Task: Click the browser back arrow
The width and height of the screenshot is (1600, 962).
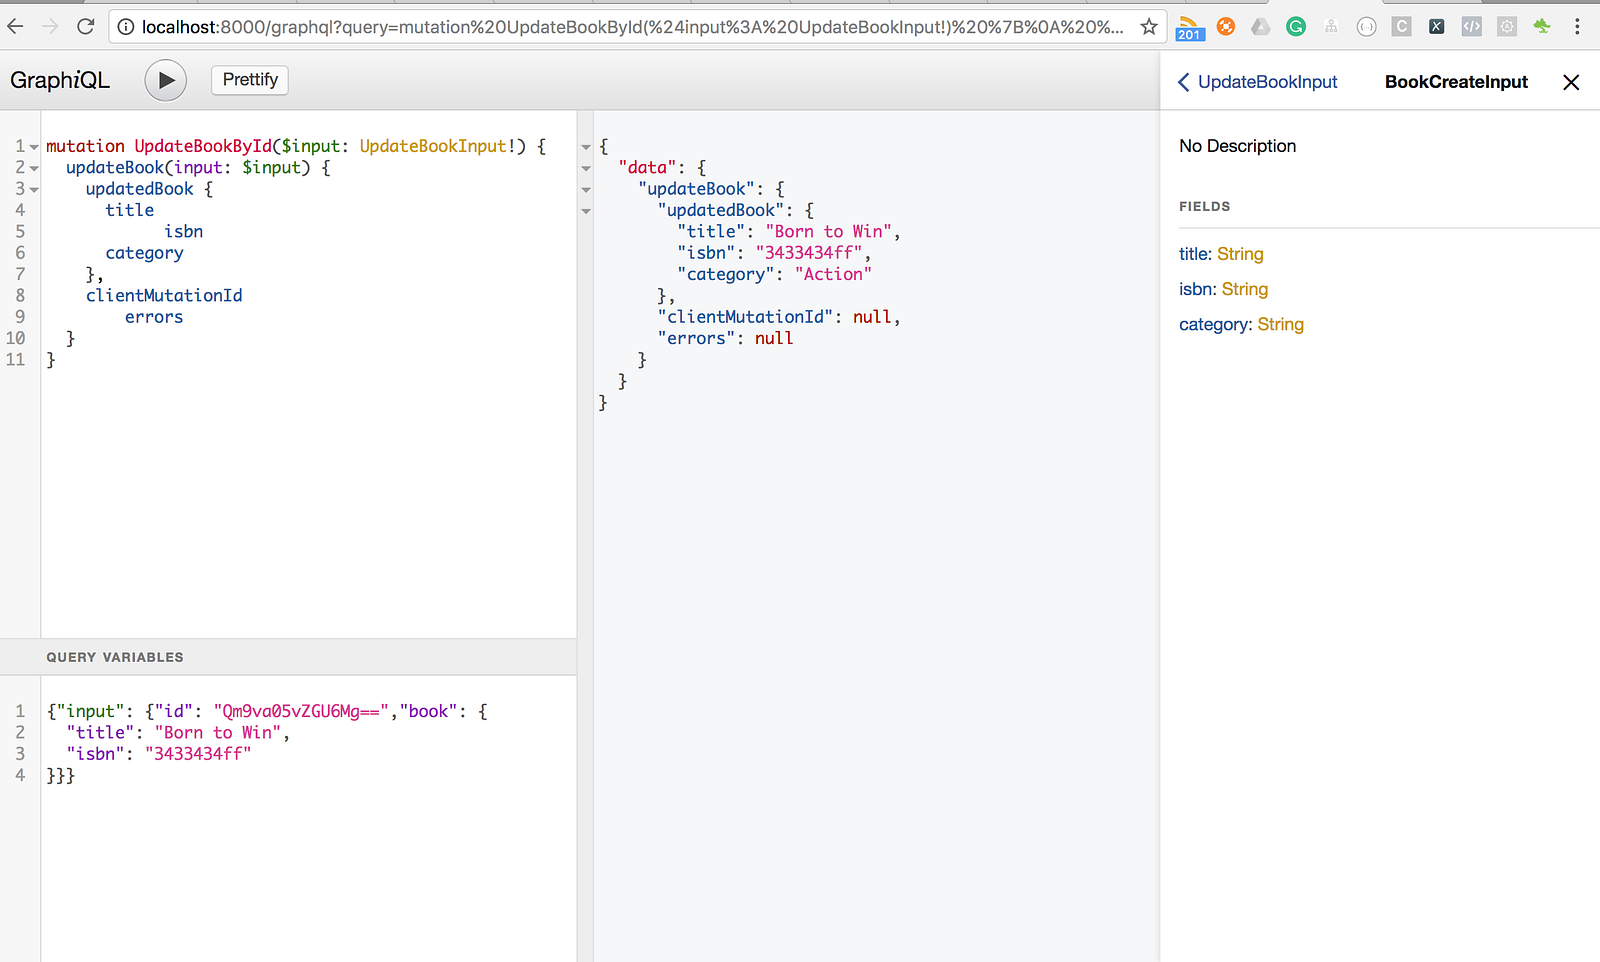Action: point(16,27)
